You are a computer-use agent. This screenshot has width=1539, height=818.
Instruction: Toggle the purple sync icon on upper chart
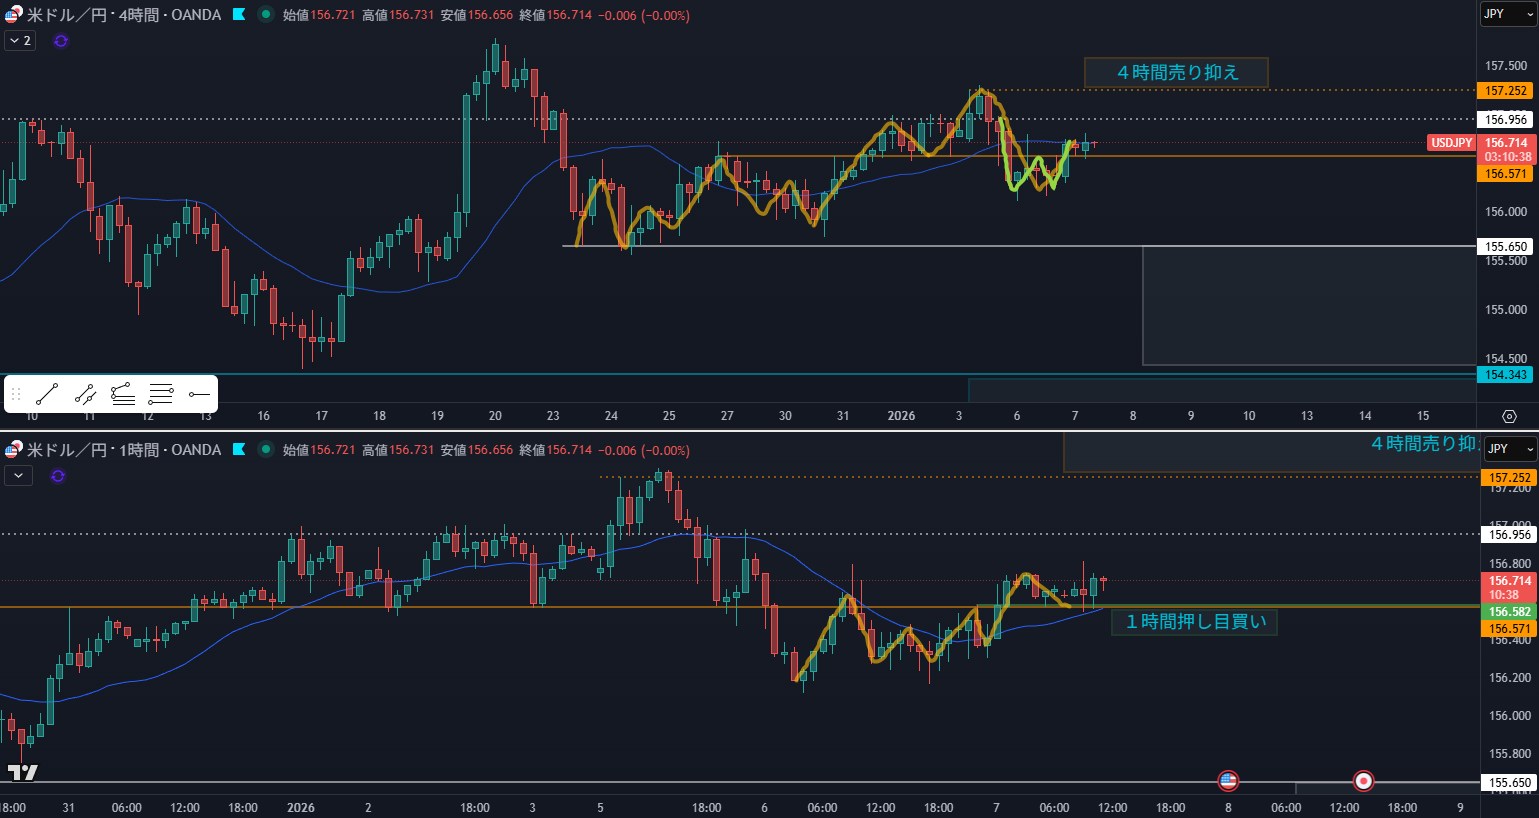(x=61, y=41)
